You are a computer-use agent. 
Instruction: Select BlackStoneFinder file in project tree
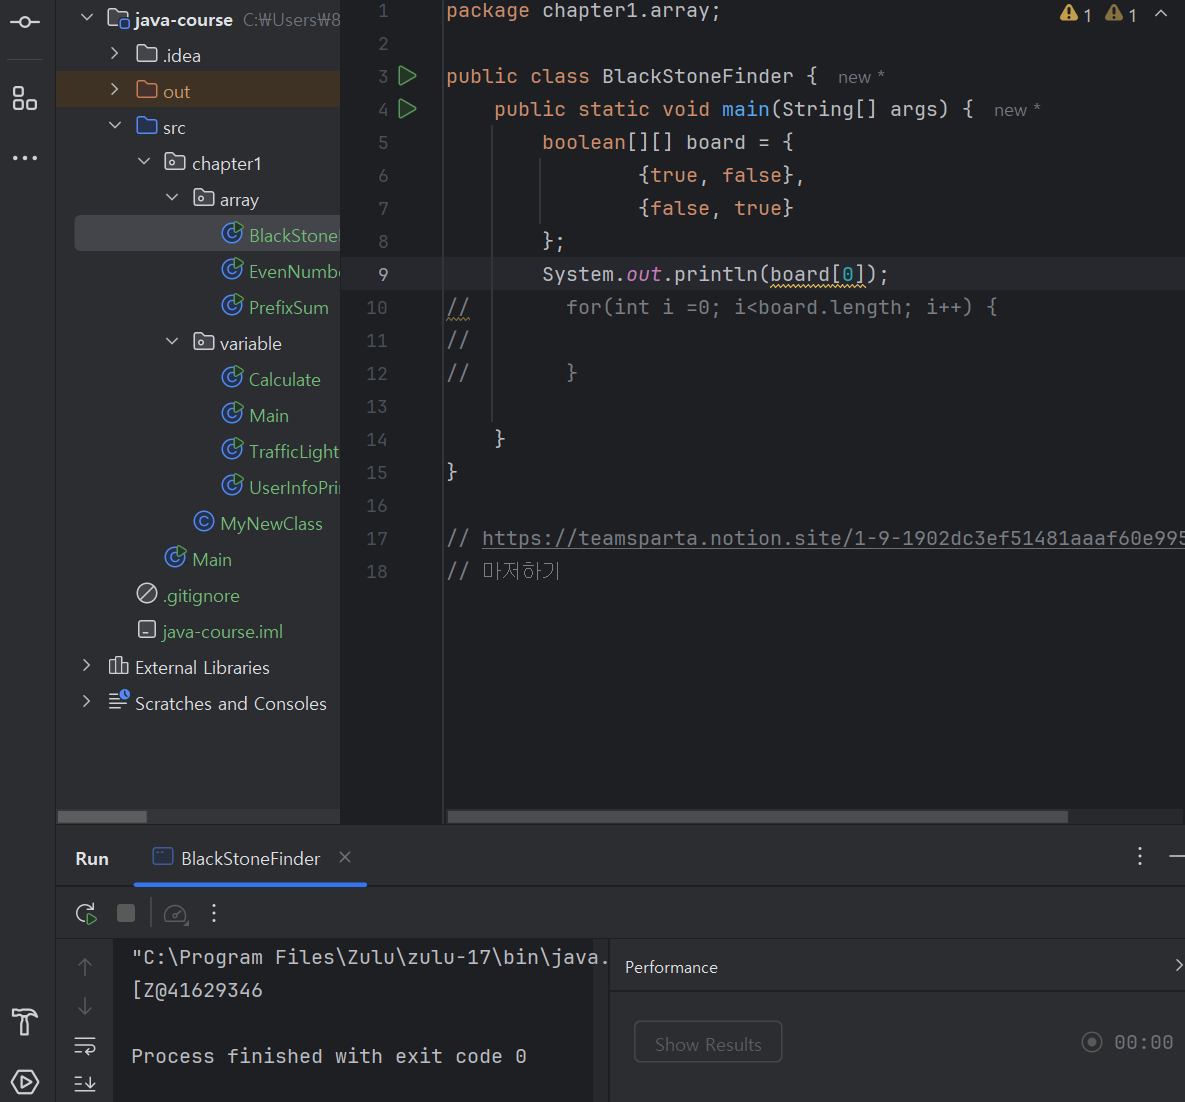(207, 234)
